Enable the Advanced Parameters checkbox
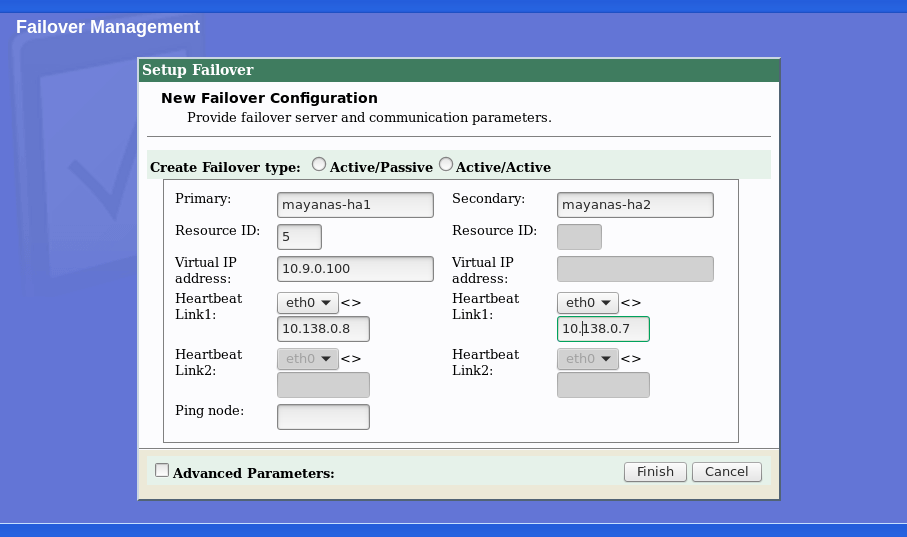The height and width of the screenshot is (537, 907). click(x=162, y=470)
